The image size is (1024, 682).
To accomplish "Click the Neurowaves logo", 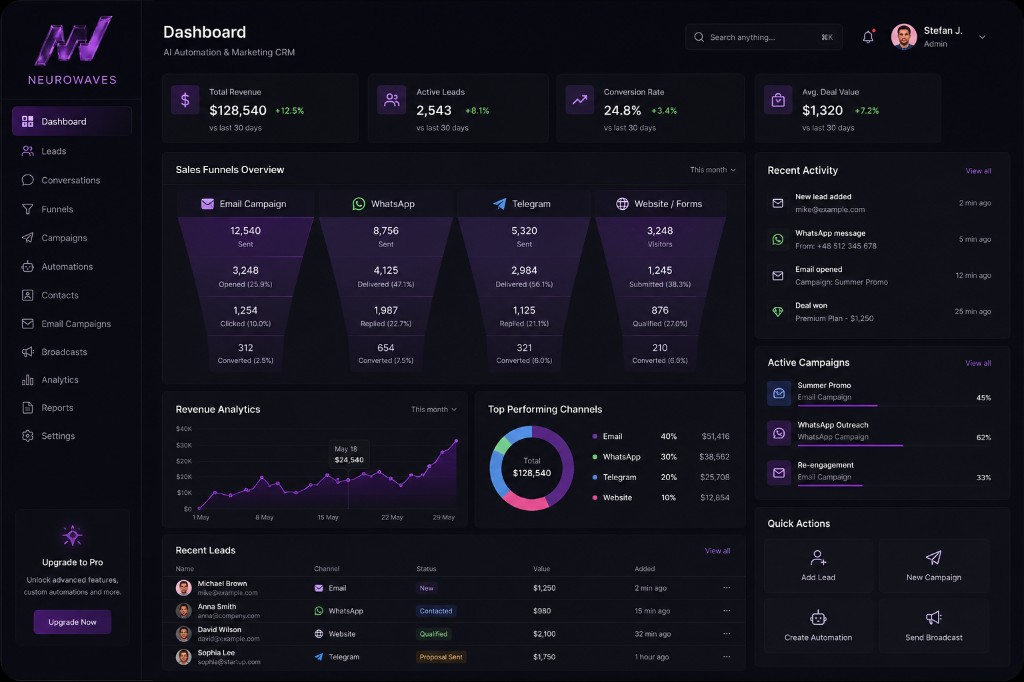I will tap(72, 51).
